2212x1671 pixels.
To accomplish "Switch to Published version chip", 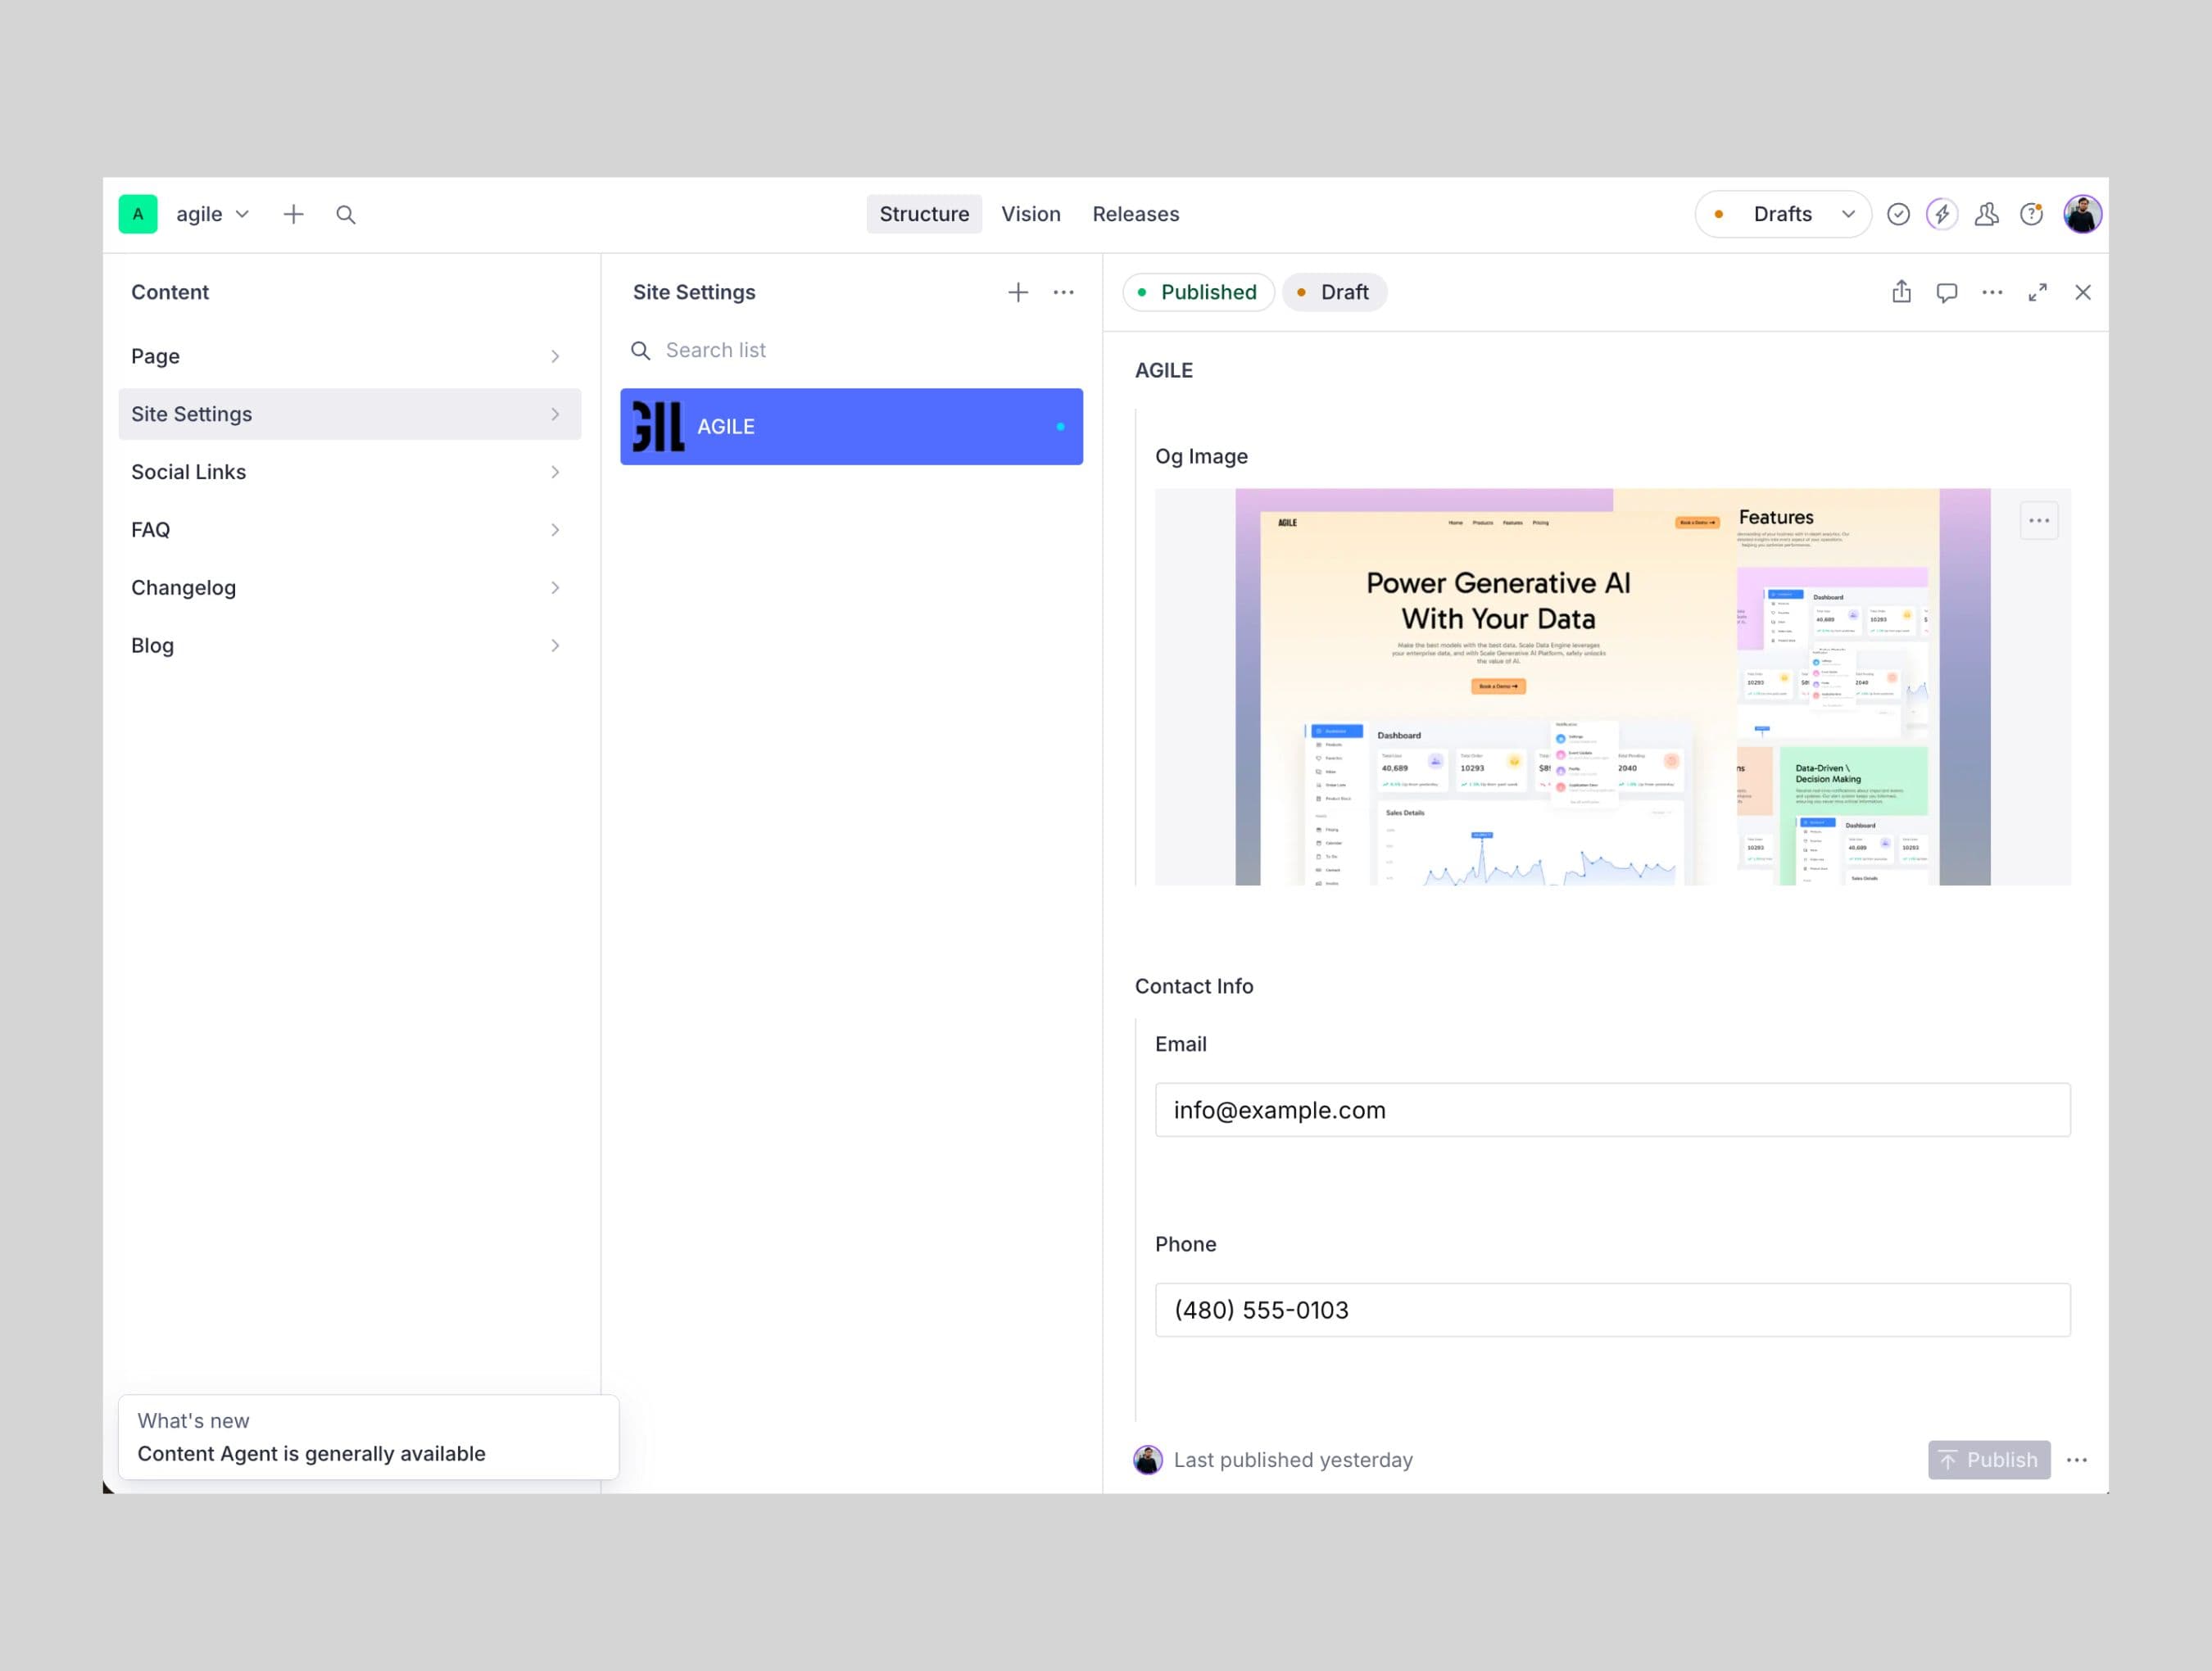I will point(1198,292).
